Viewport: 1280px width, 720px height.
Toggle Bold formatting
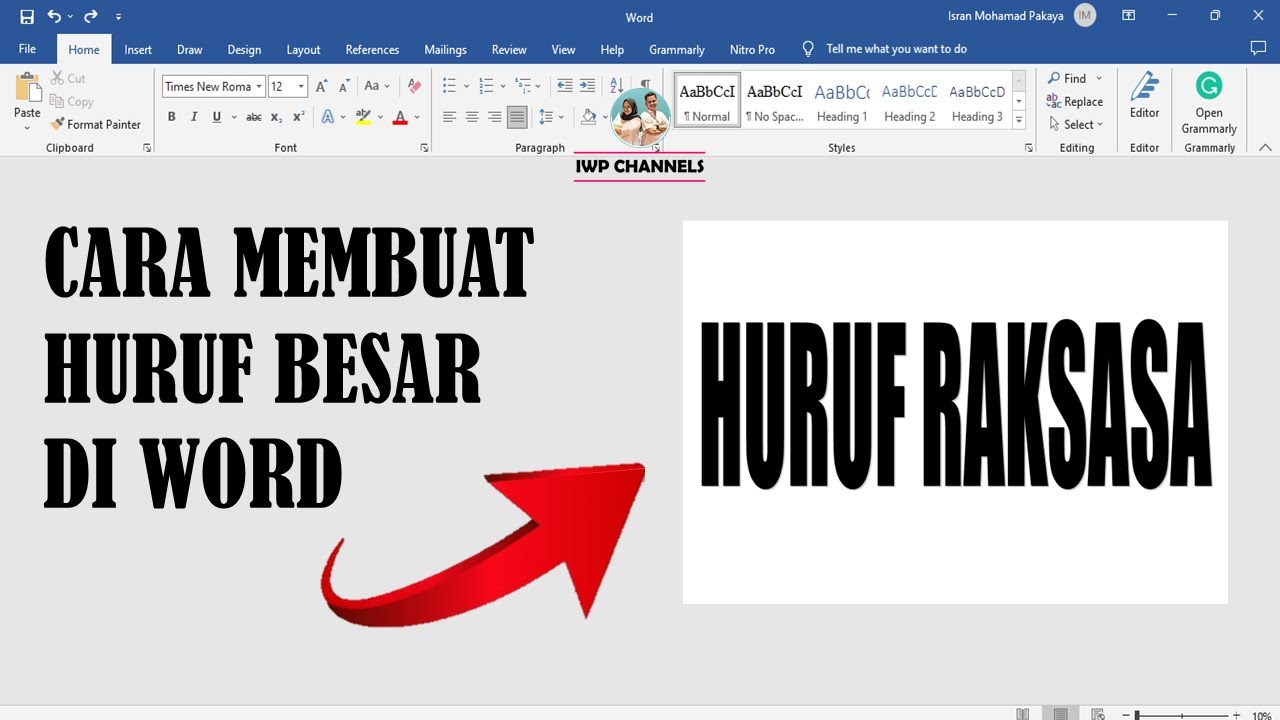(171, 117)
